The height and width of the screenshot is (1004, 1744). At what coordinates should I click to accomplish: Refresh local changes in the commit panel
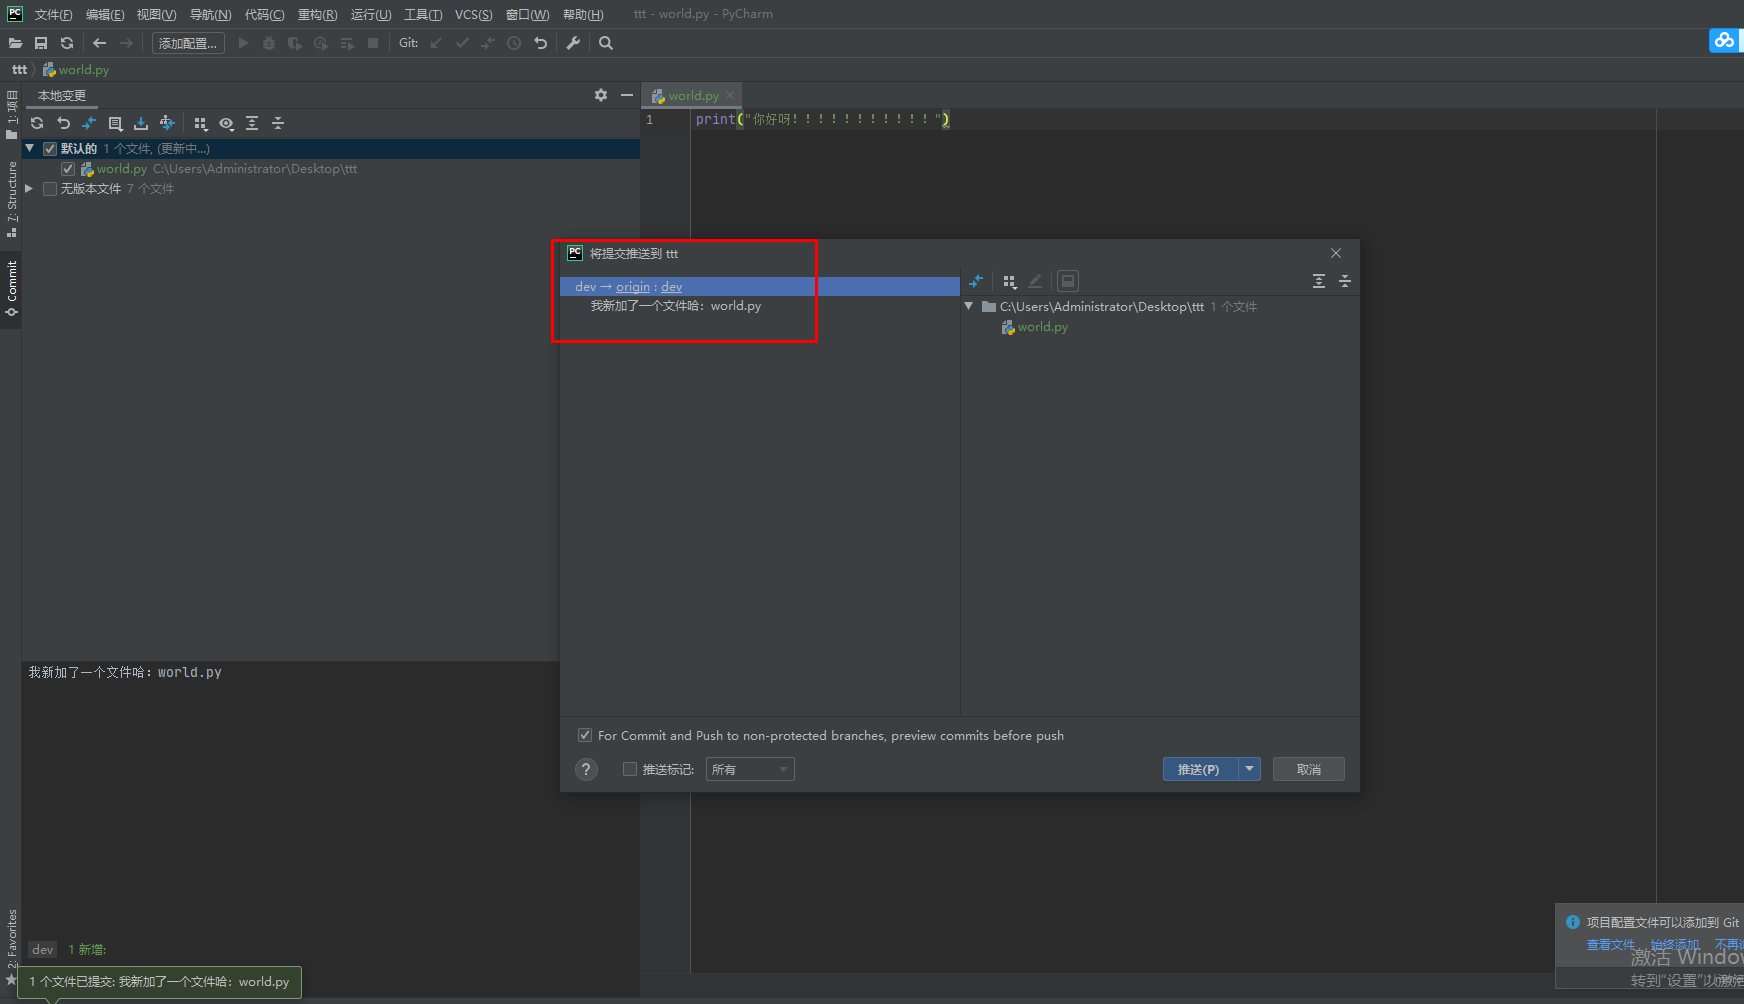coord(37,123)
